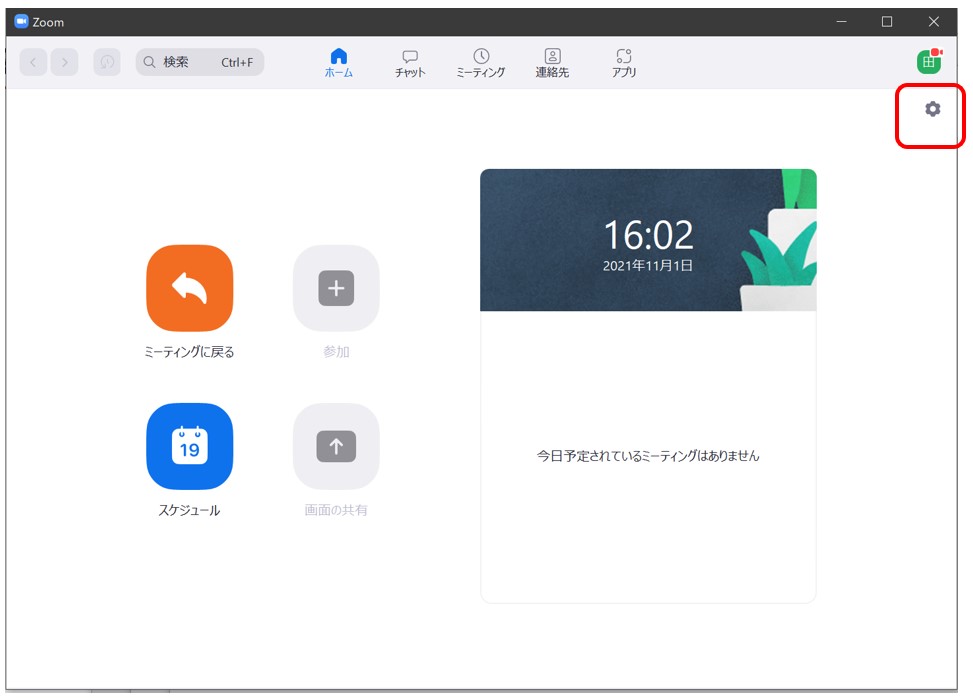
Task: Click the 参加 plus icon
Action: click(336, 288)
